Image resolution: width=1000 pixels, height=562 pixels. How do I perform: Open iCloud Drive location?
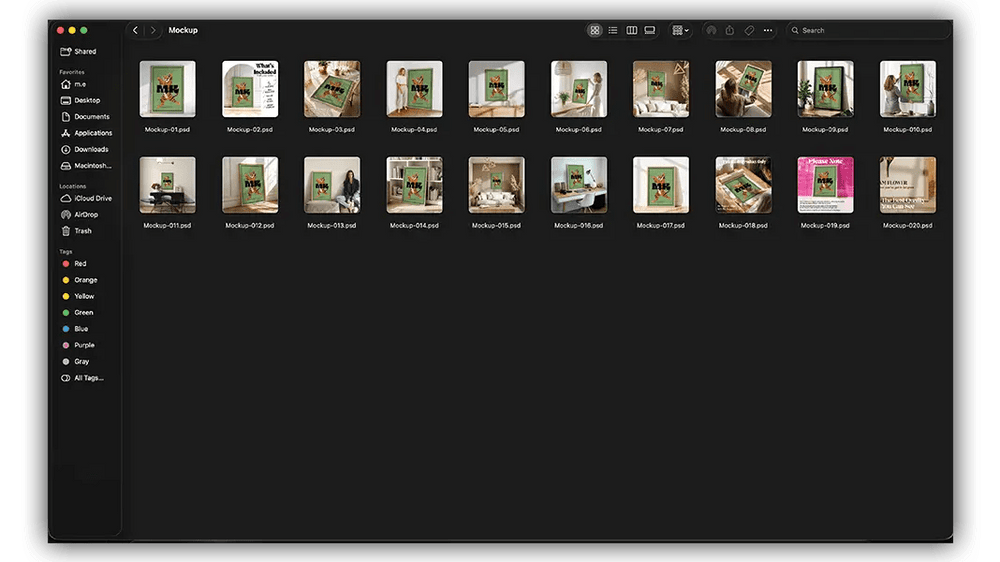point(85,198)
